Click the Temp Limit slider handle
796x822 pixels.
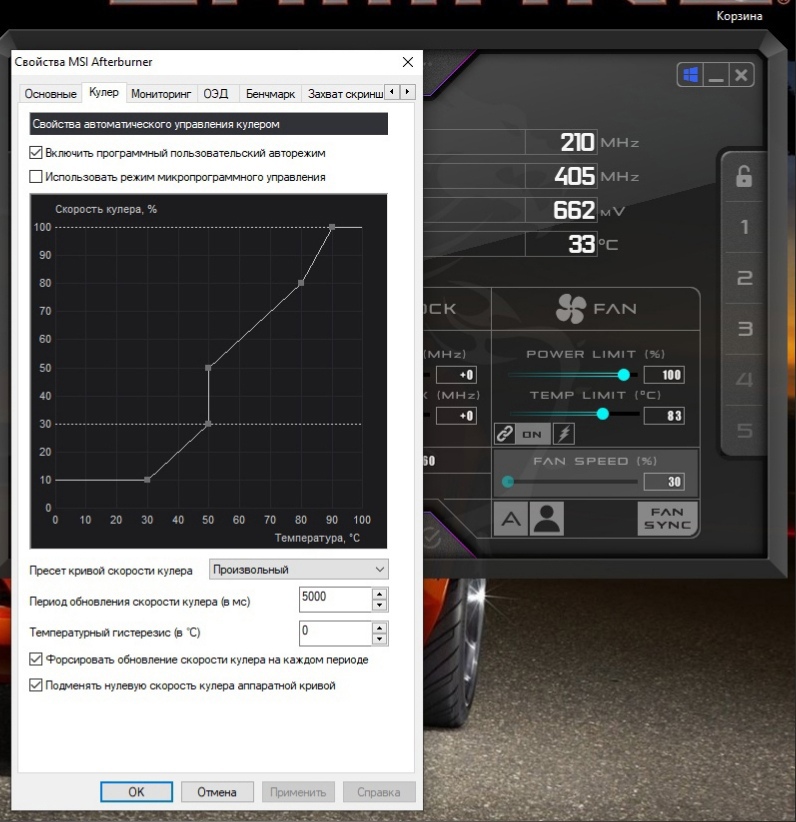[603, 414]
